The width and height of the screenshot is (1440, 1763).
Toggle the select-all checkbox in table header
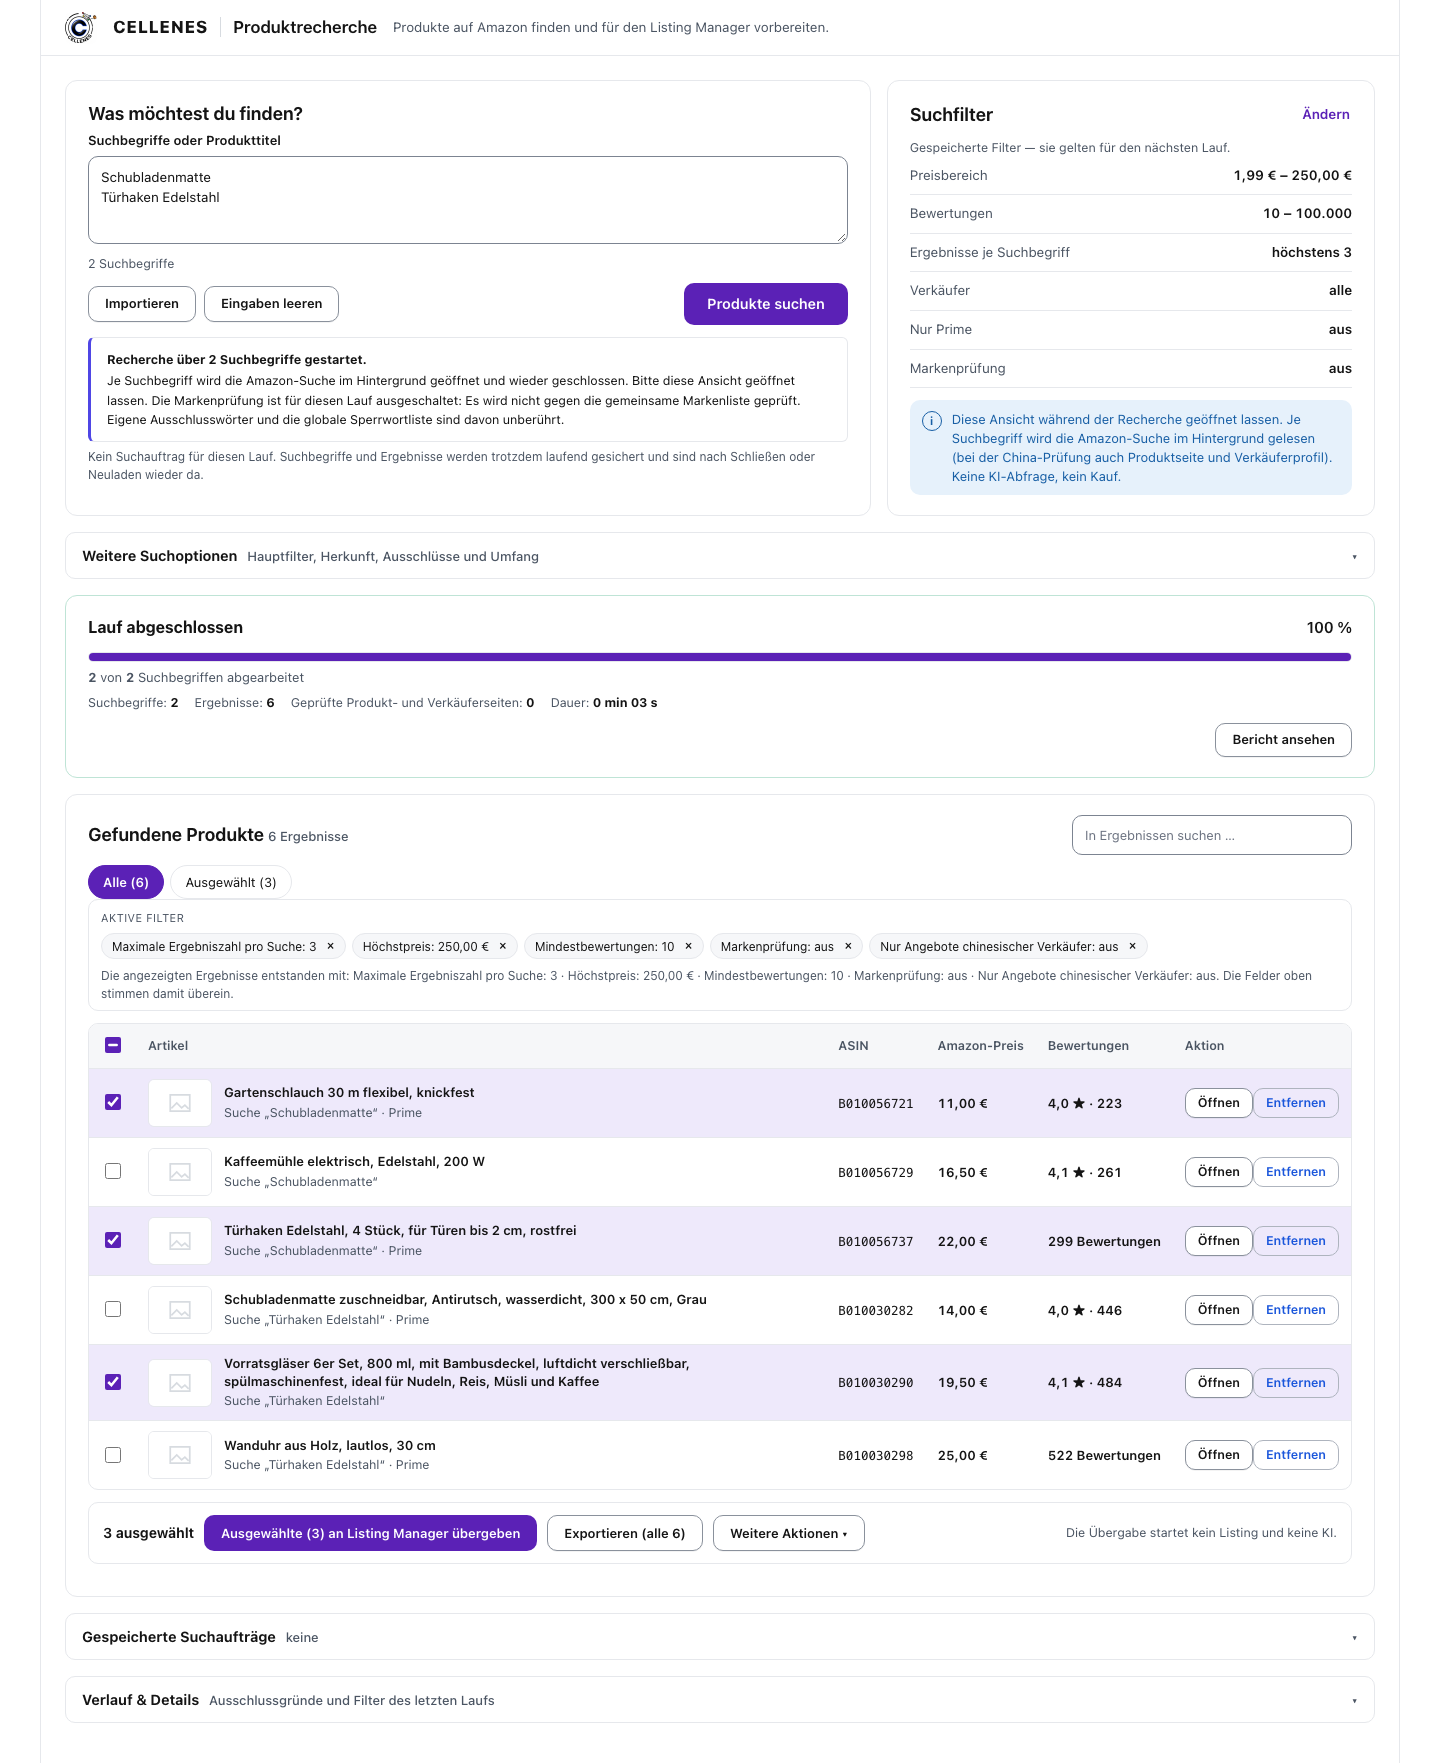(113, 1045)
